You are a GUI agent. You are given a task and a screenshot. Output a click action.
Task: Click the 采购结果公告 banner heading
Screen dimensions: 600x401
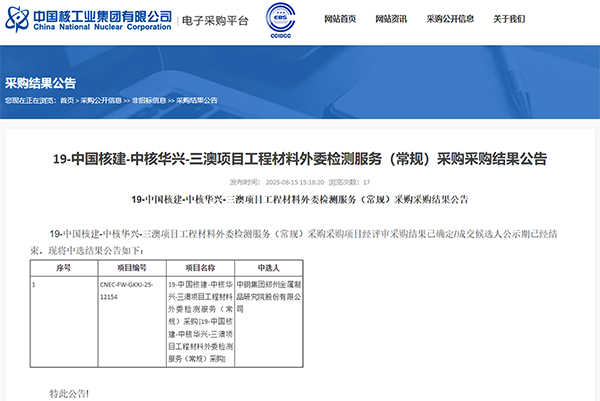coord(40,82)
